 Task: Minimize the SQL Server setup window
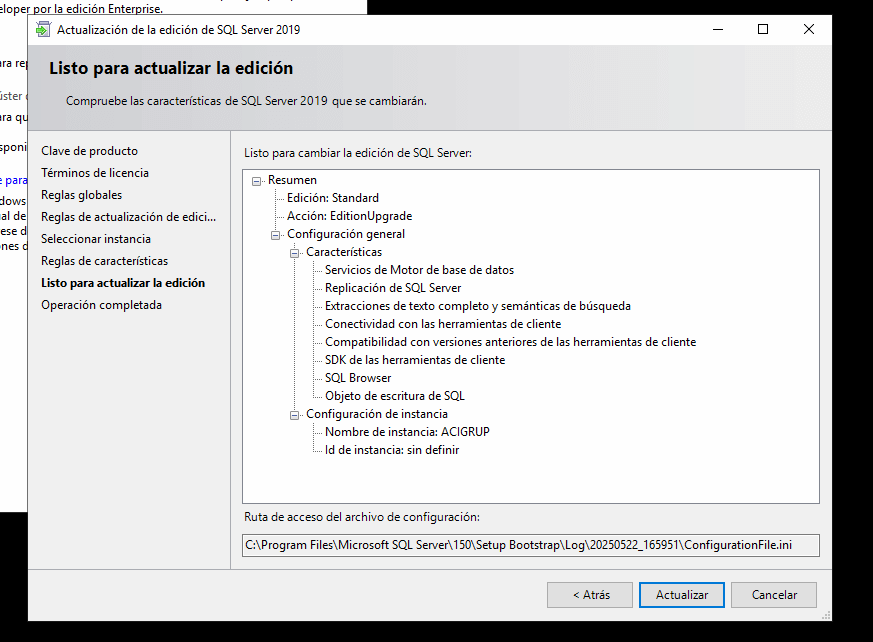click(718, 30)
